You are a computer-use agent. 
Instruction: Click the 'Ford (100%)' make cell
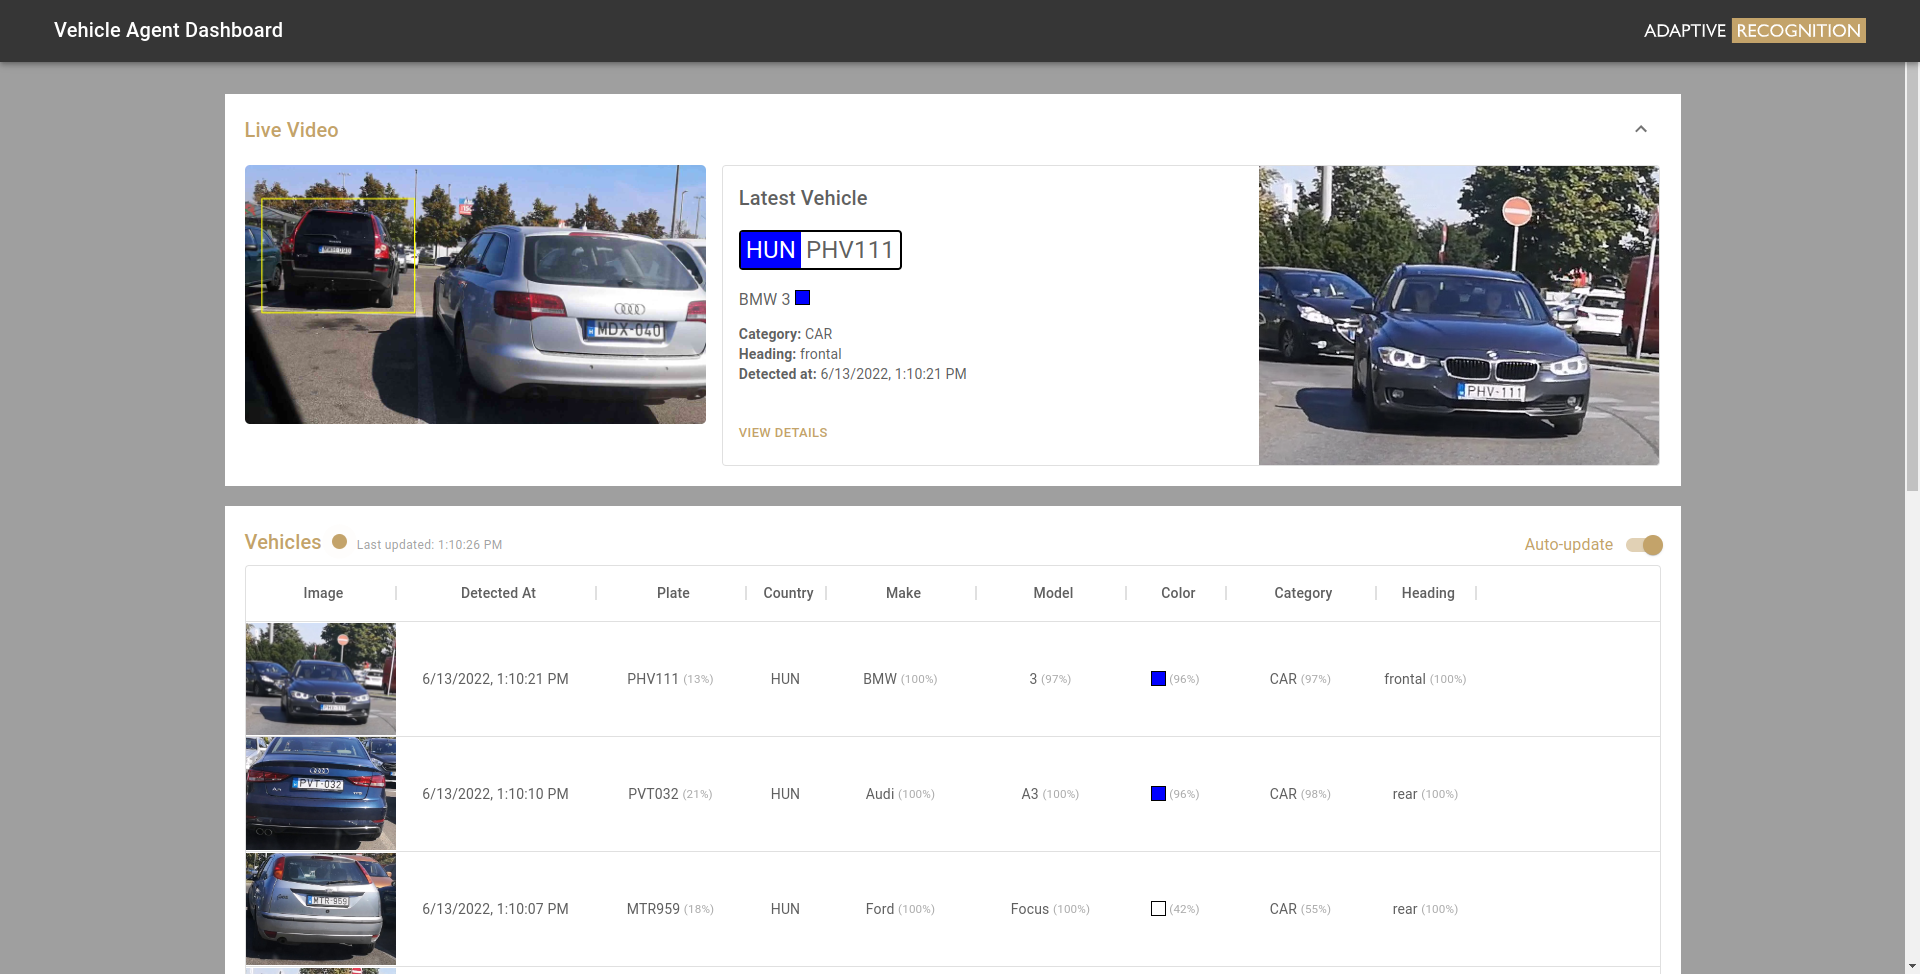click(900, 909)
